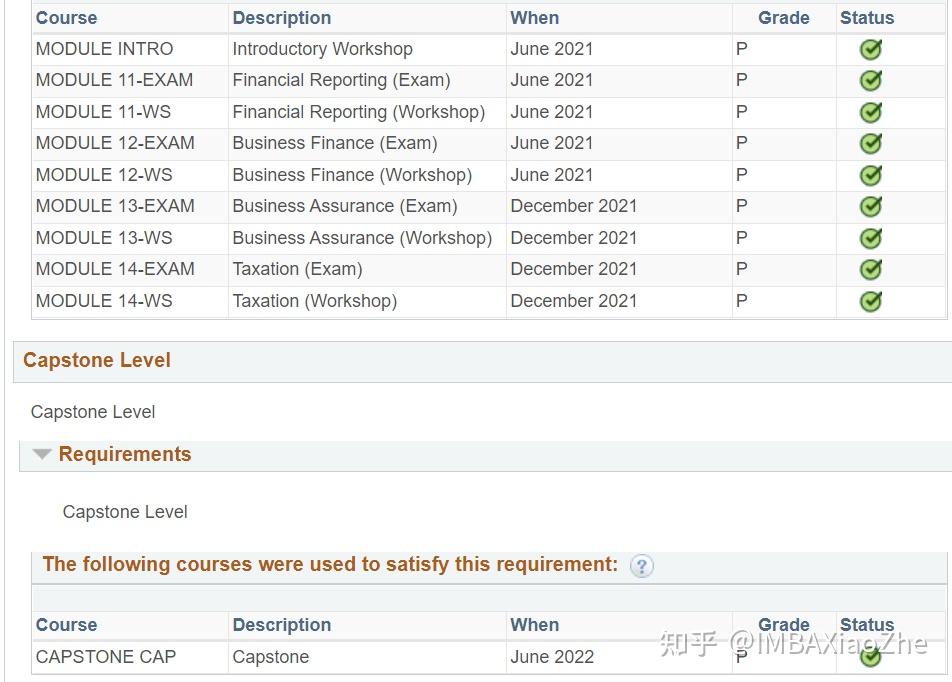Click status icon for MODULE 13-WS
This screenshot has width=952, height=682.
871,238
